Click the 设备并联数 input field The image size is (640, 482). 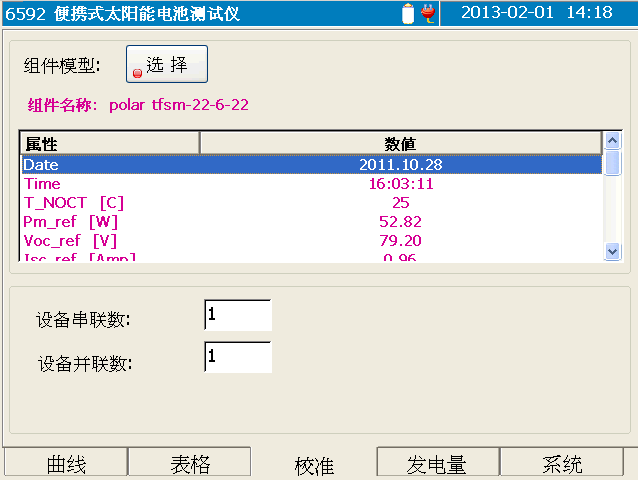click(x=238, y=357)
